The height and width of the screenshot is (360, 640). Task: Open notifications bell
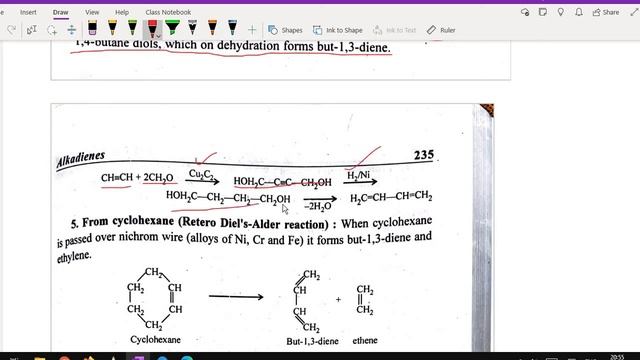click(x=579, y=12)
